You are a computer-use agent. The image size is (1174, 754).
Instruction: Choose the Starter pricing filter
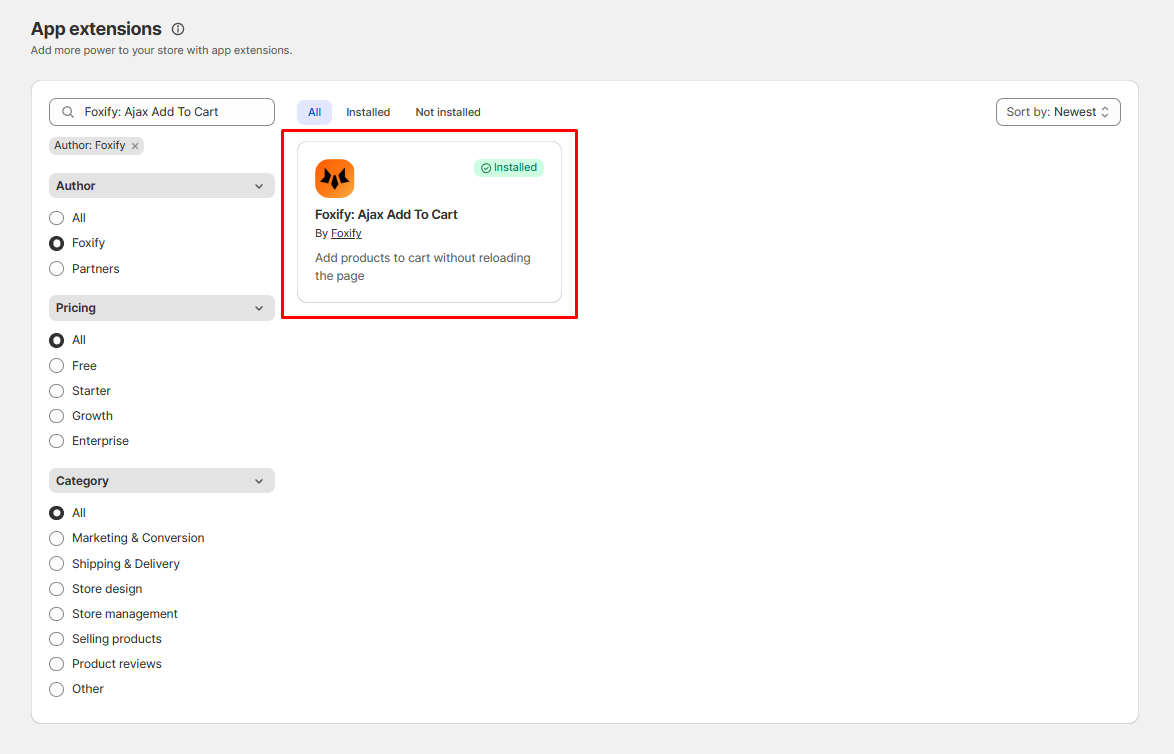[56, 391]
